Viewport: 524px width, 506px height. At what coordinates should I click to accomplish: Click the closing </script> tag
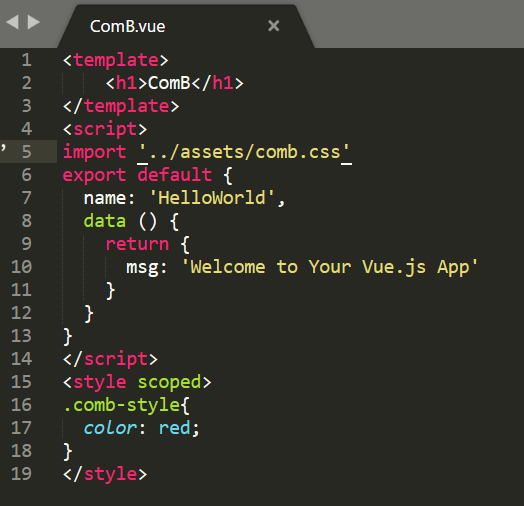[x=110, y=359]
